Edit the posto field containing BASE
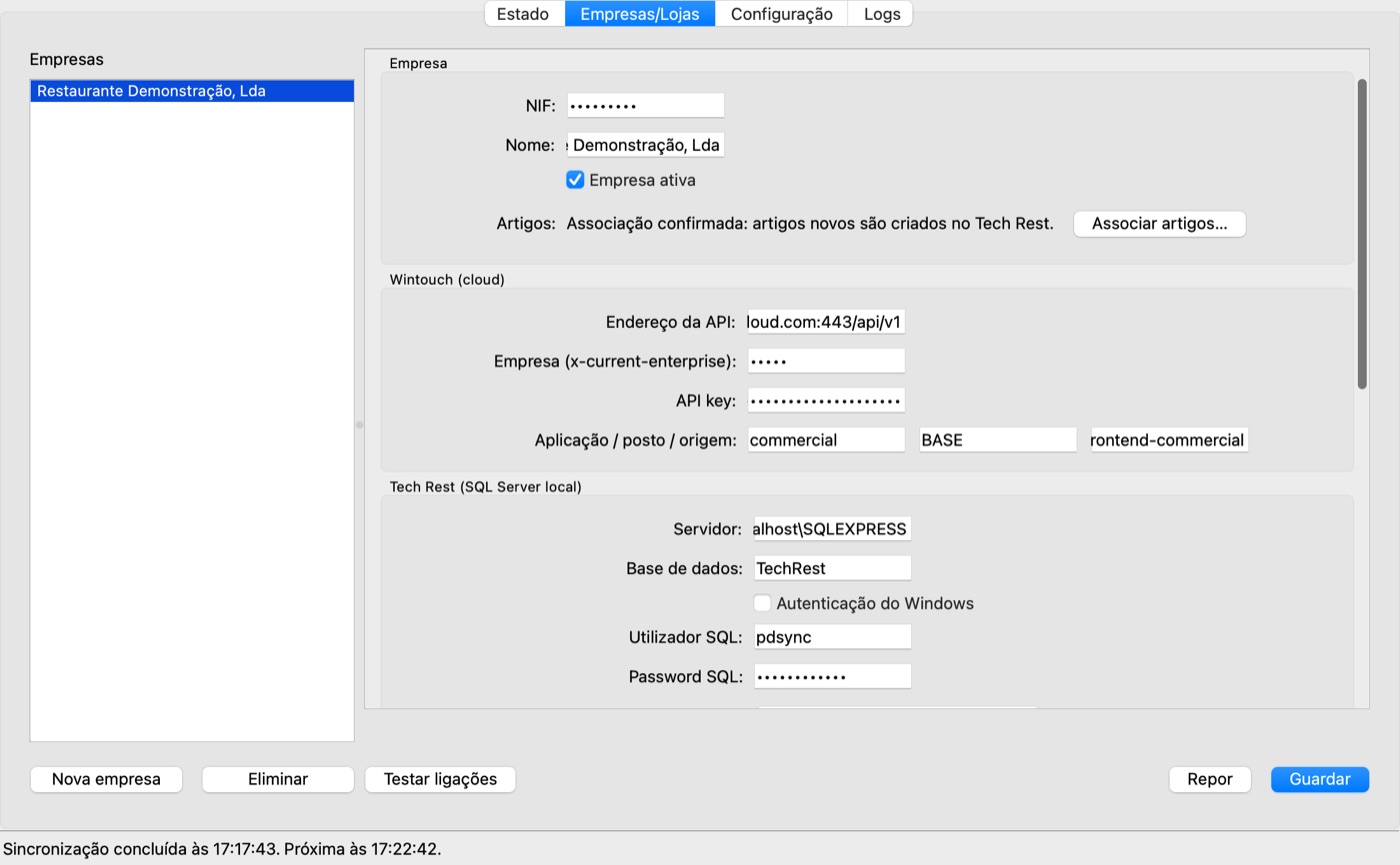Image resolution: width=1400 pixels, height=865 pixels. click(998, 440)
